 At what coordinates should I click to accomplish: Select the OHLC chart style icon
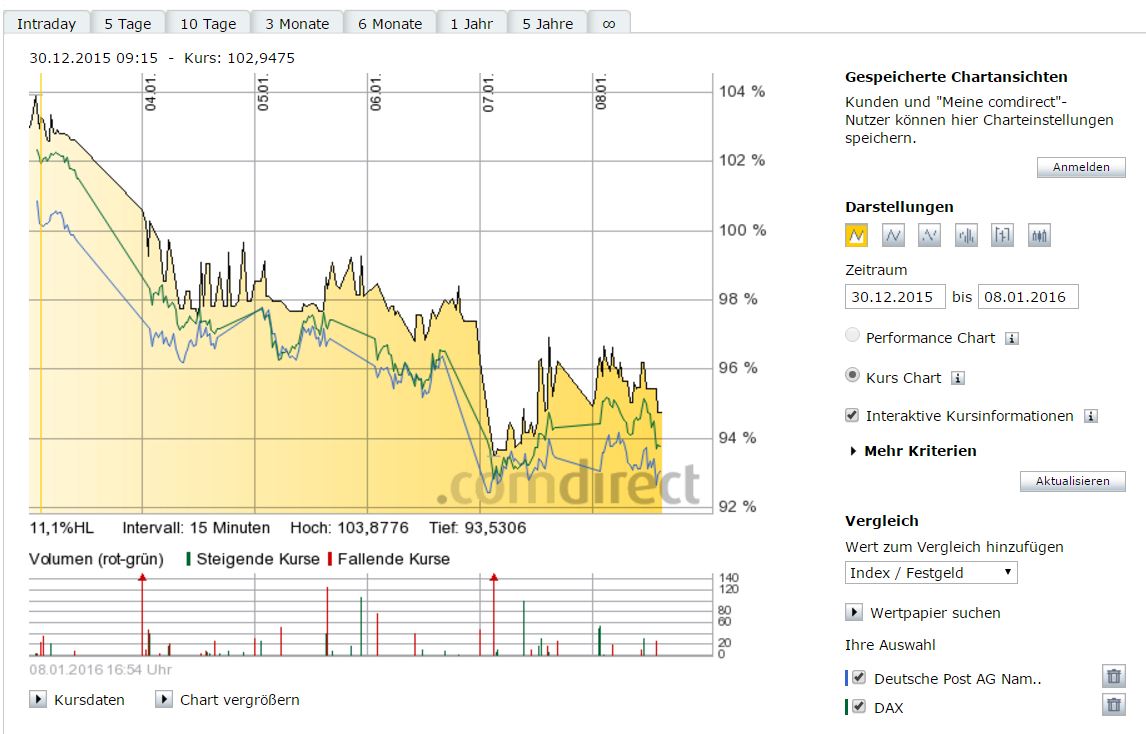[x=1002, y=235]
